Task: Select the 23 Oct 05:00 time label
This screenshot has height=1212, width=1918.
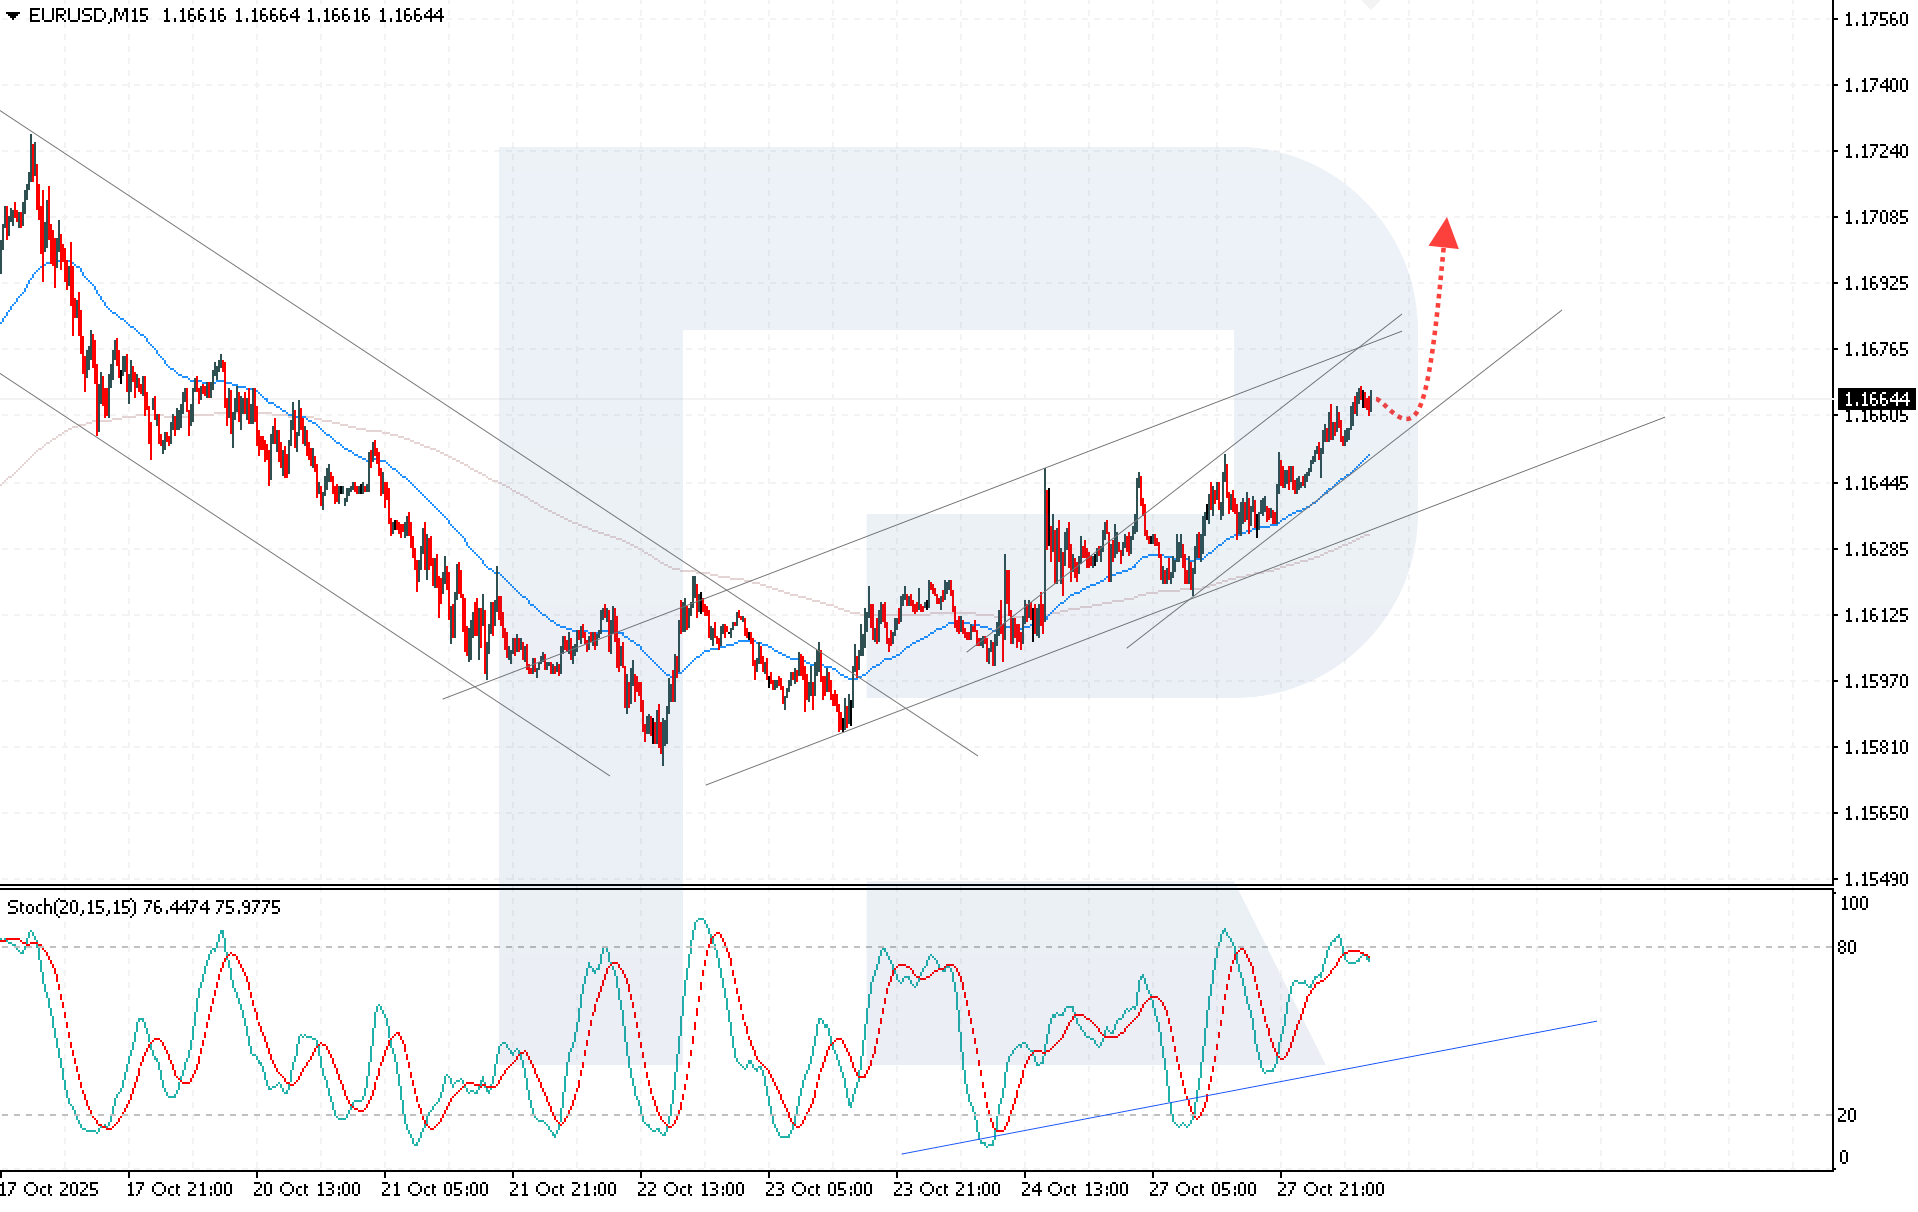Action: [819, 1189]
